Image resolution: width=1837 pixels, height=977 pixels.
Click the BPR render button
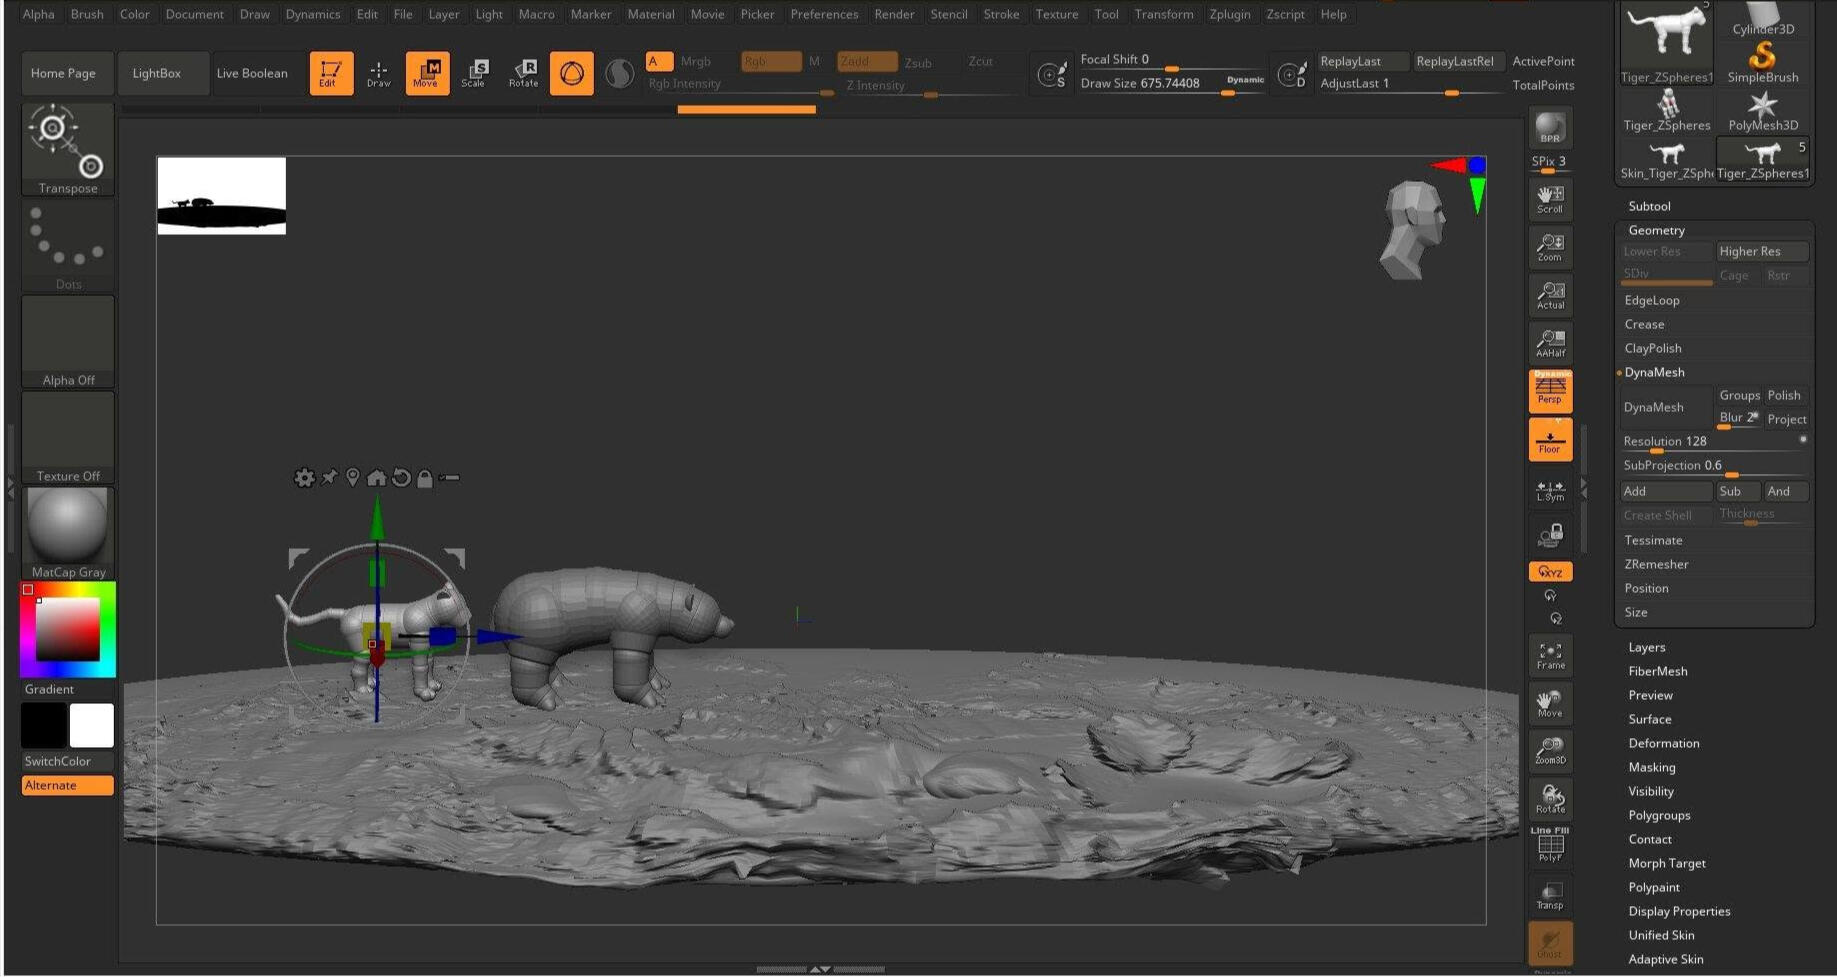tap(1550, 128)
